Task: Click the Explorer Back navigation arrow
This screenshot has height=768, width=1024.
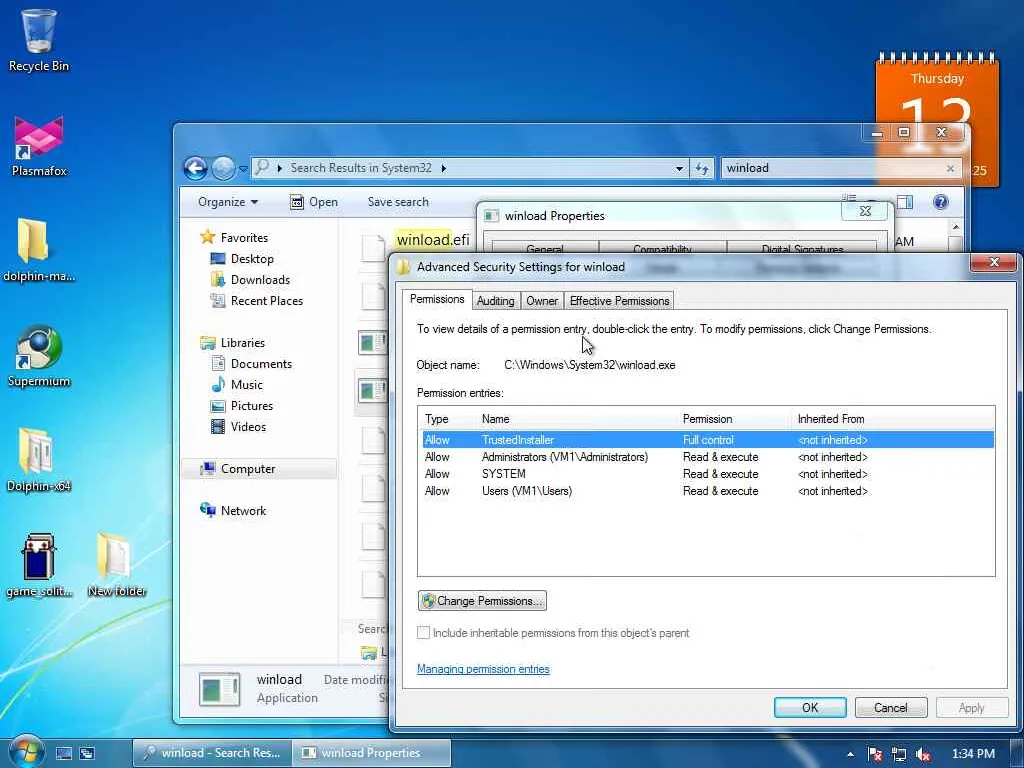Action: [x=195, y=168]
